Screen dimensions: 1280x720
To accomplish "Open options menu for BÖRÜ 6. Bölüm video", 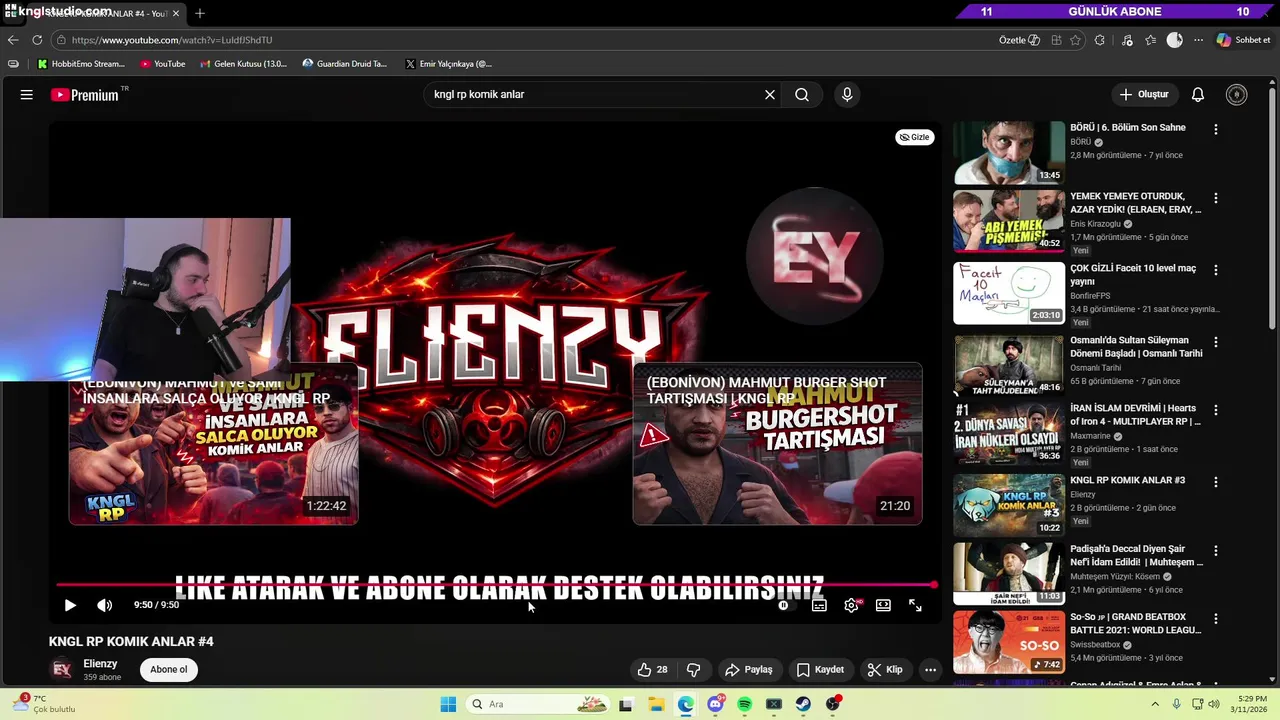I will point(1216,130).
